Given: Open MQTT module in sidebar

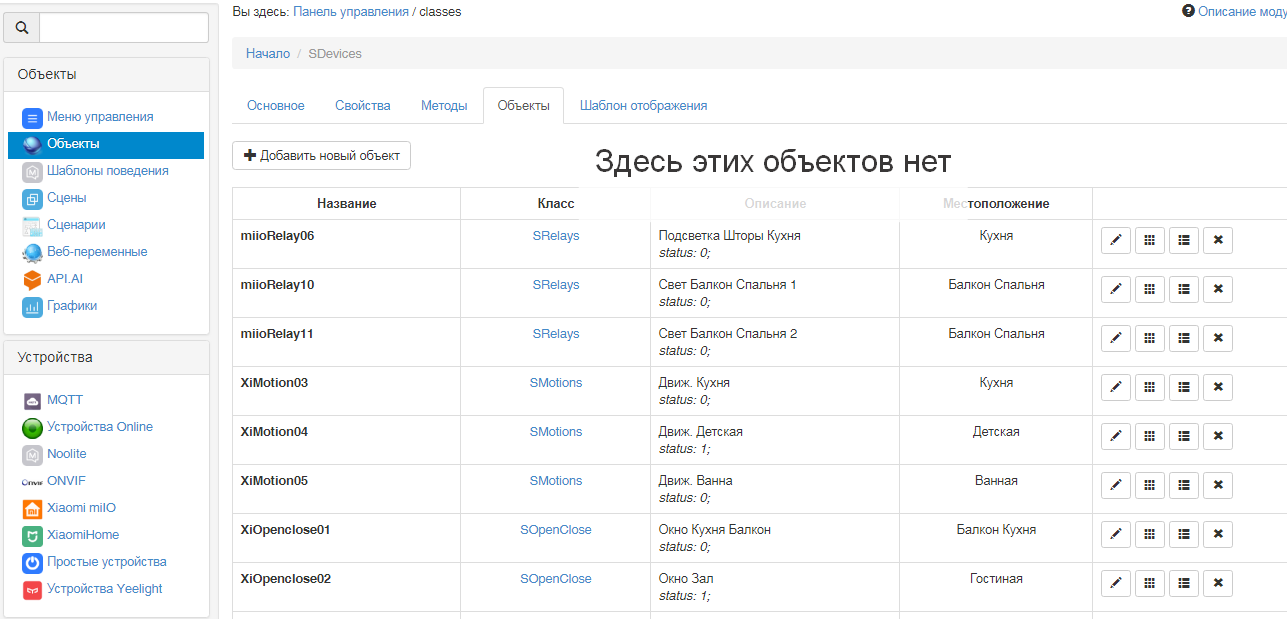Looking at the screenshot, I should pyautogui.click(x=64, y=400).
